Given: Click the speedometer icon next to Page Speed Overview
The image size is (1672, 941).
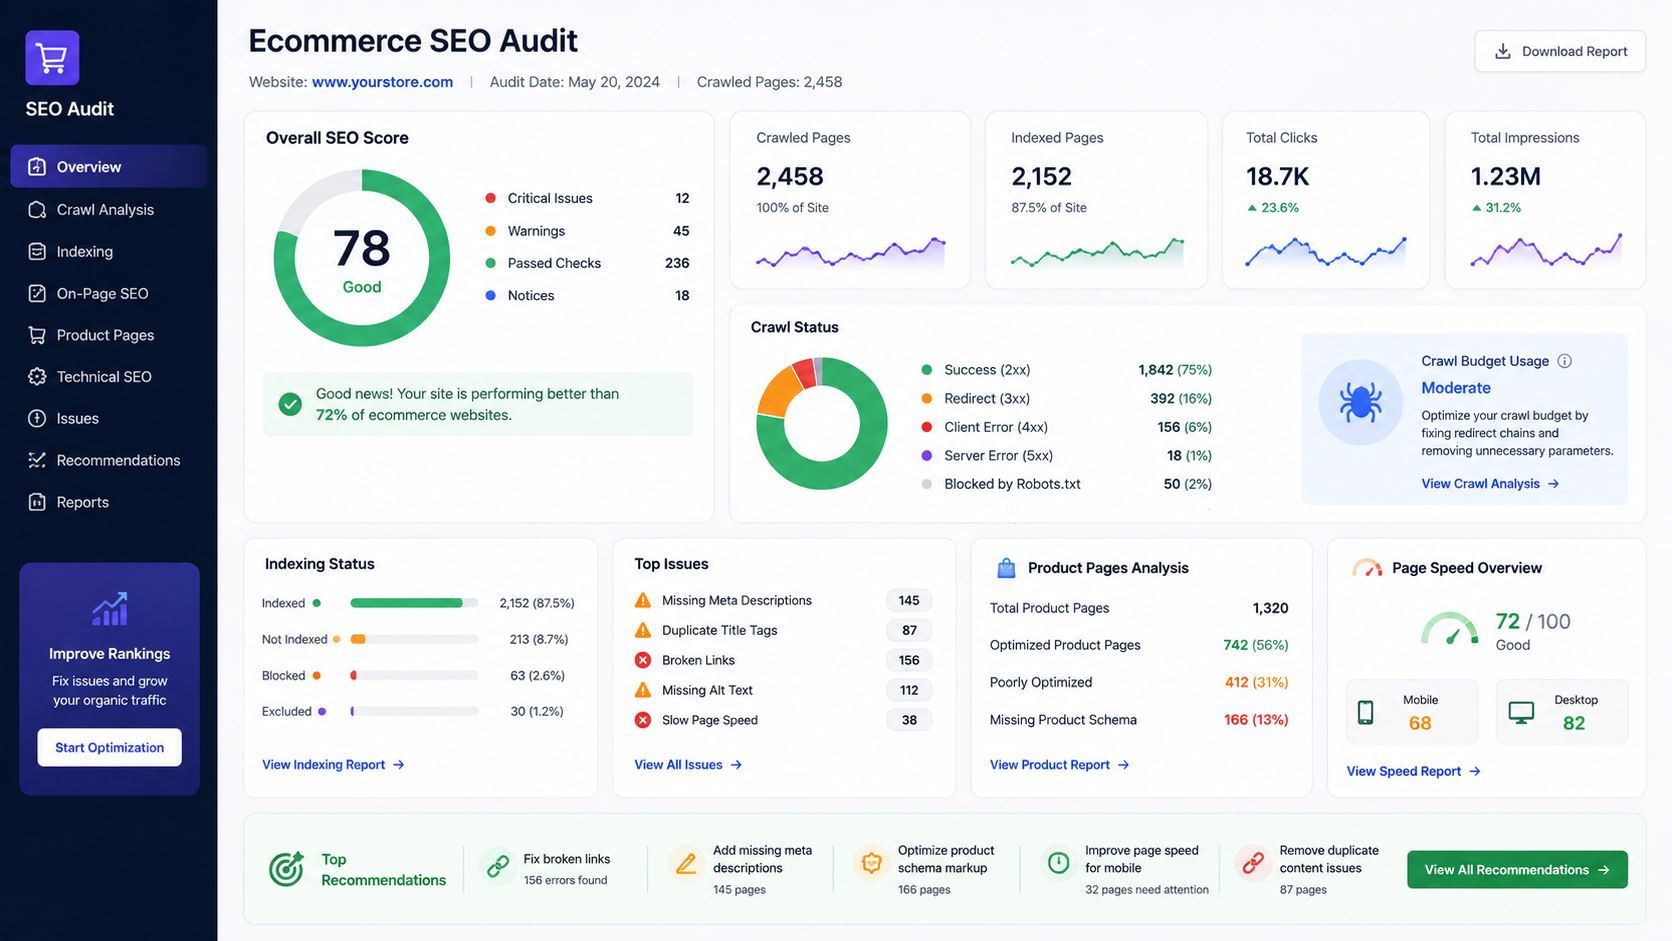Looking at the screenshot, I should (1367, 568).
